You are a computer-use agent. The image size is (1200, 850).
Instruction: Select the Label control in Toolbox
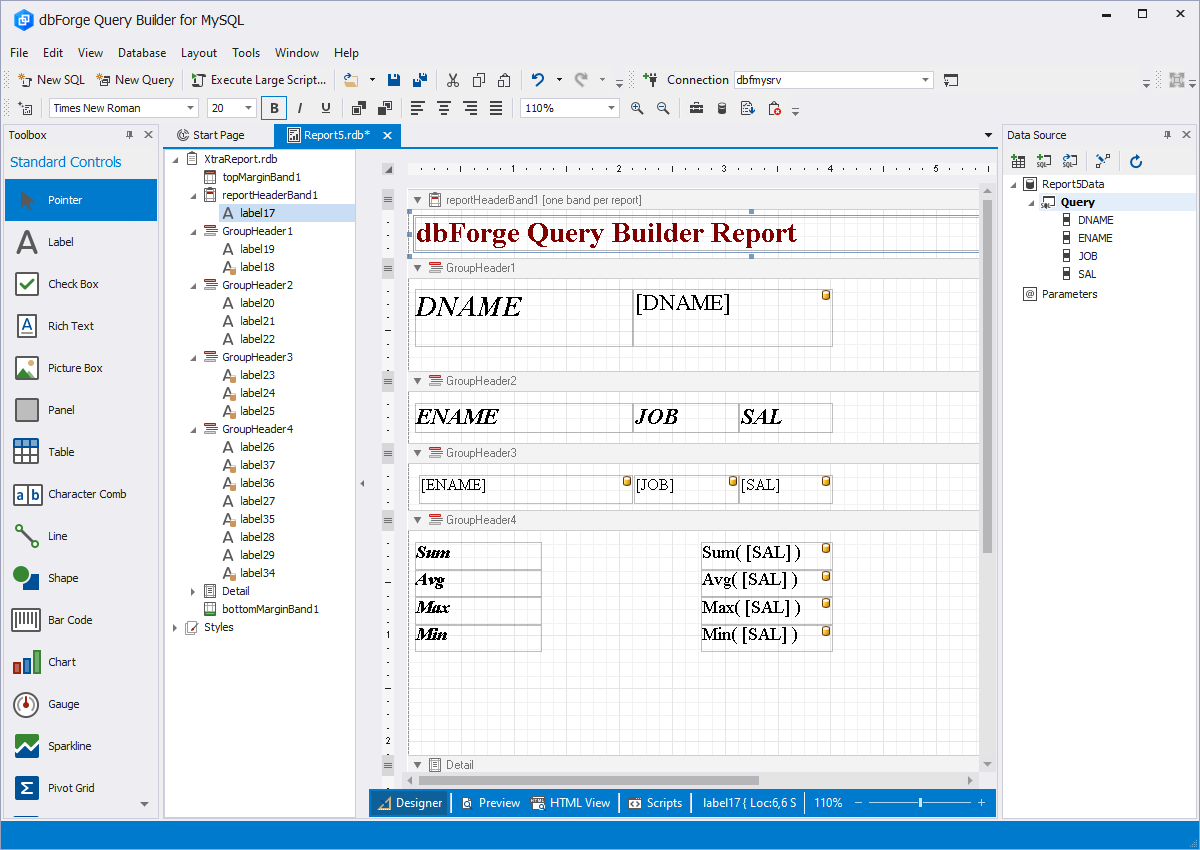(x=81, y=242)
